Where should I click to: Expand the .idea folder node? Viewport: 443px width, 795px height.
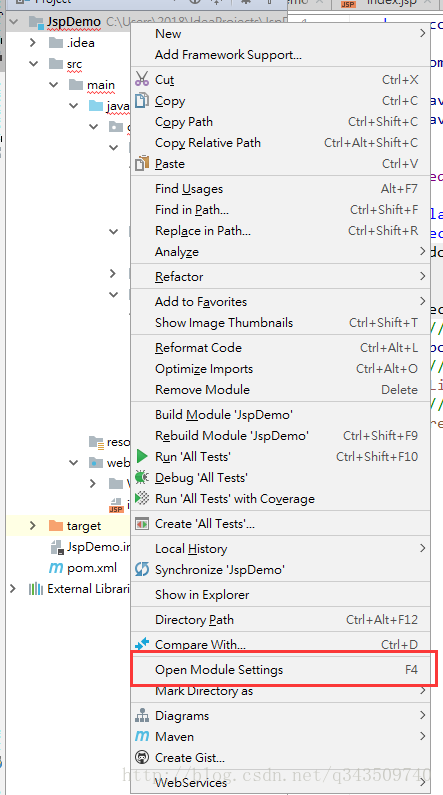(33, 43)
